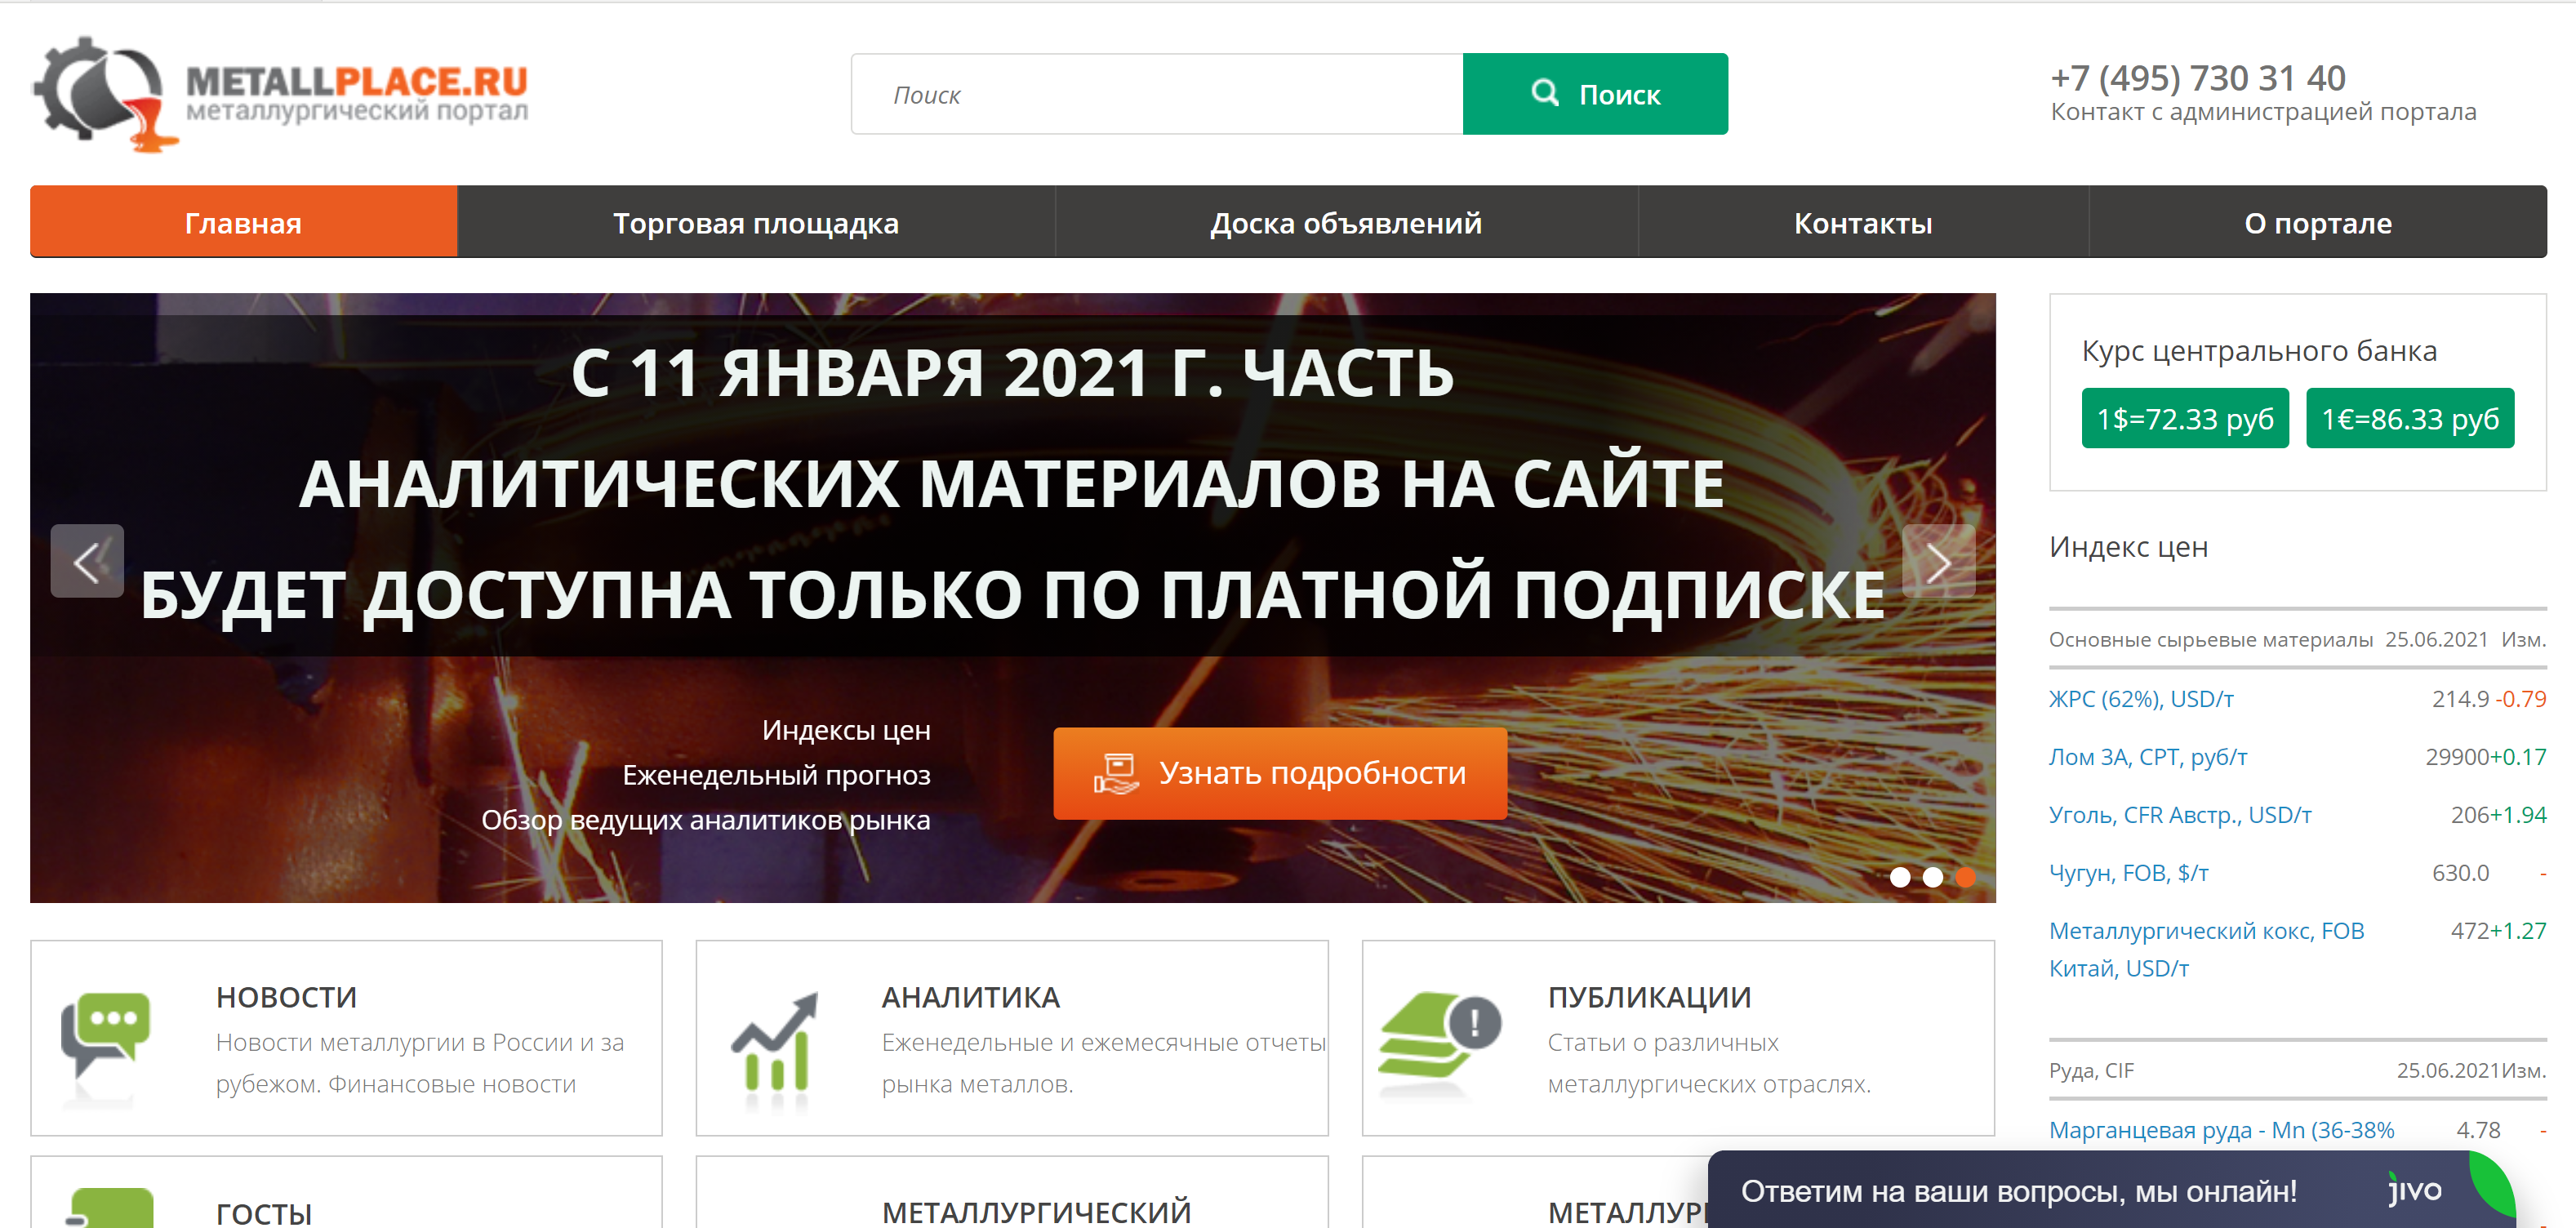The height and width of the screenshot is (1228, 2576).
Task: Show previous slide with left arrow
Action: pyautogui.click(x=87, y=561)
